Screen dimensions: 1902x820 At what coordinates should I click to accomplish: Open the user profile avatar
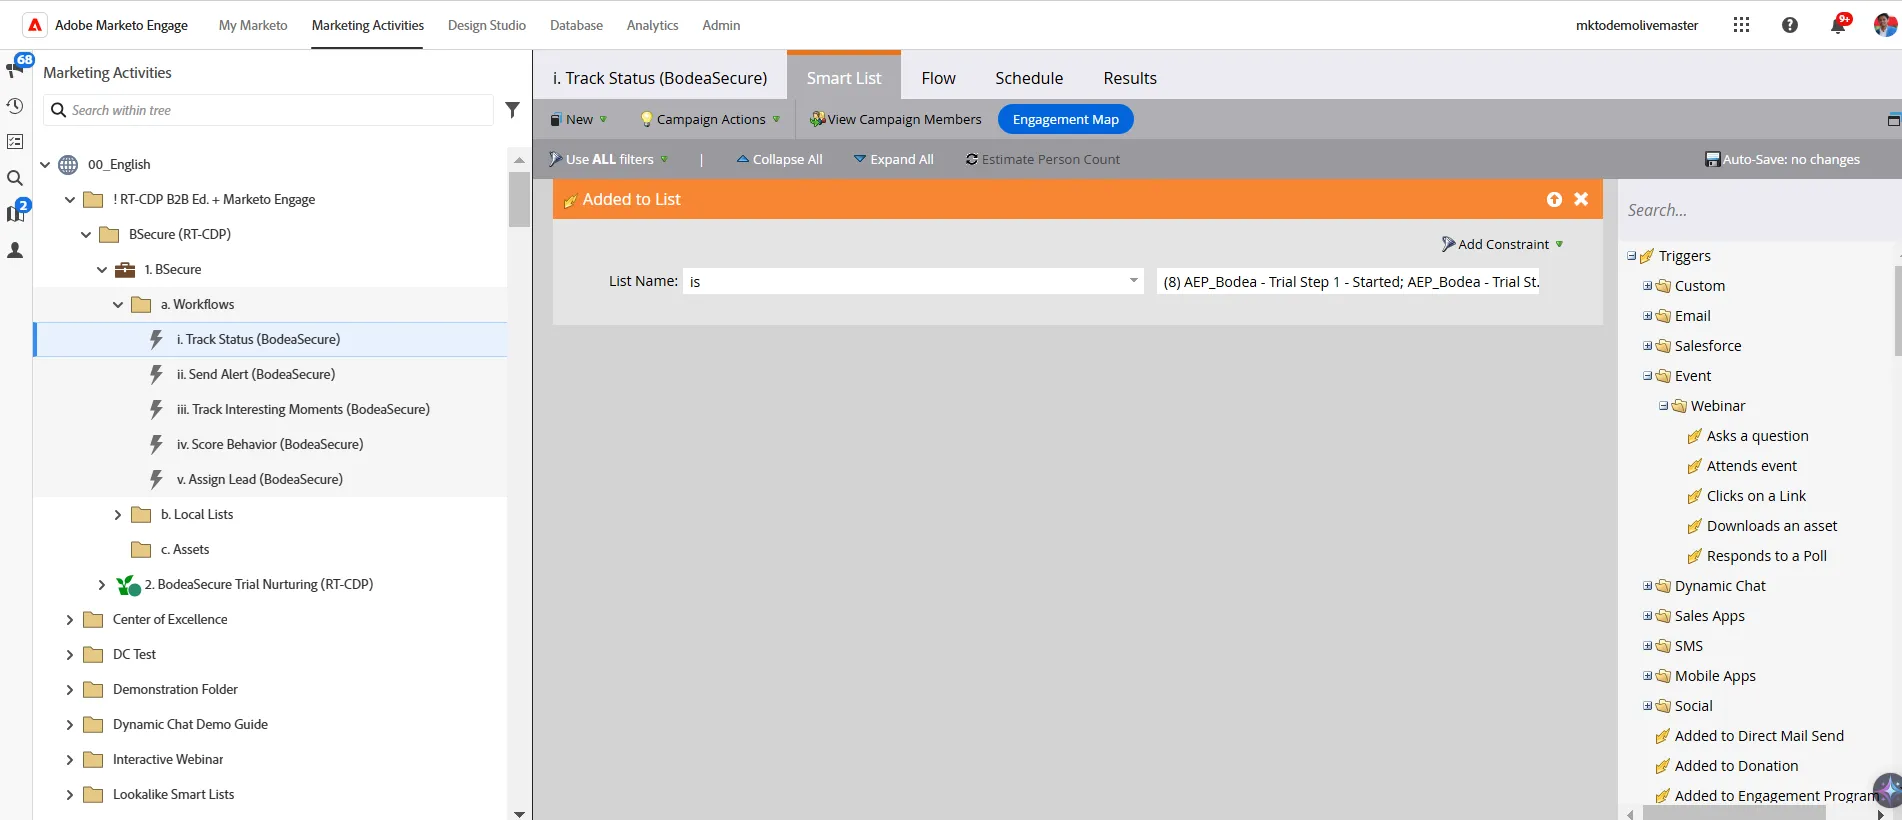1885,25
